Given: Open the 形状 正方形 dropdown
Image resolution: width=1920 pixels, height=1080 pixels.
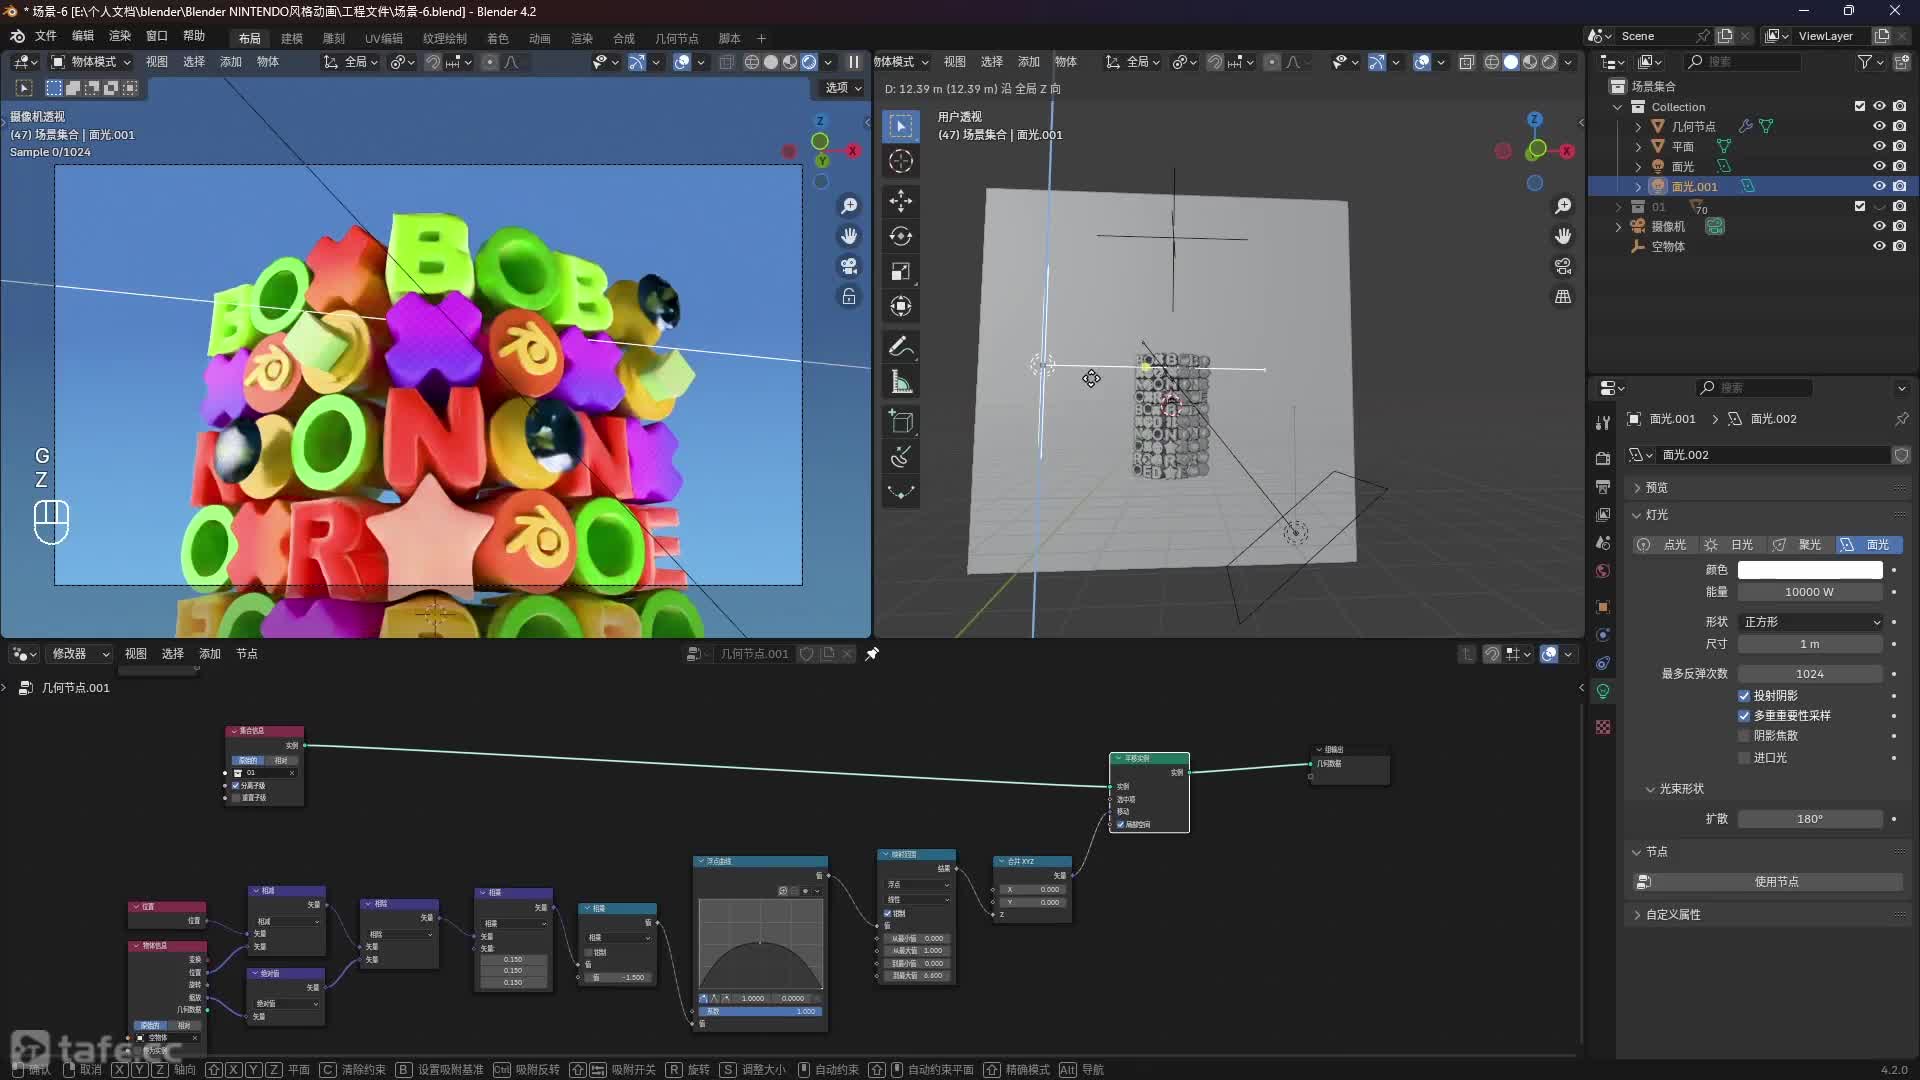Looking at the screenshot, I should (x=1811, y=622).
